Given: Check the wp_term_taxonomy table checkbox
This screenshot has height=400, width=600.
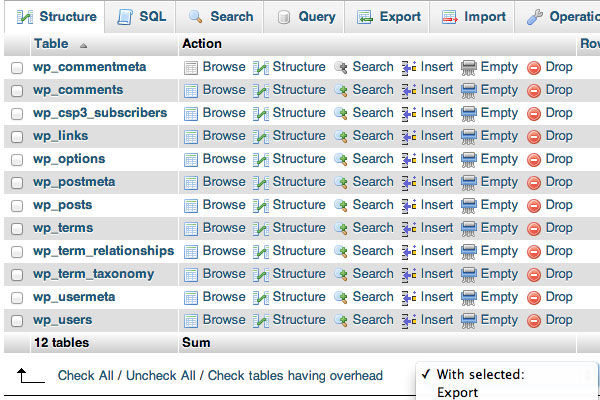Looking at the screenshot, I should pos(17,275).
